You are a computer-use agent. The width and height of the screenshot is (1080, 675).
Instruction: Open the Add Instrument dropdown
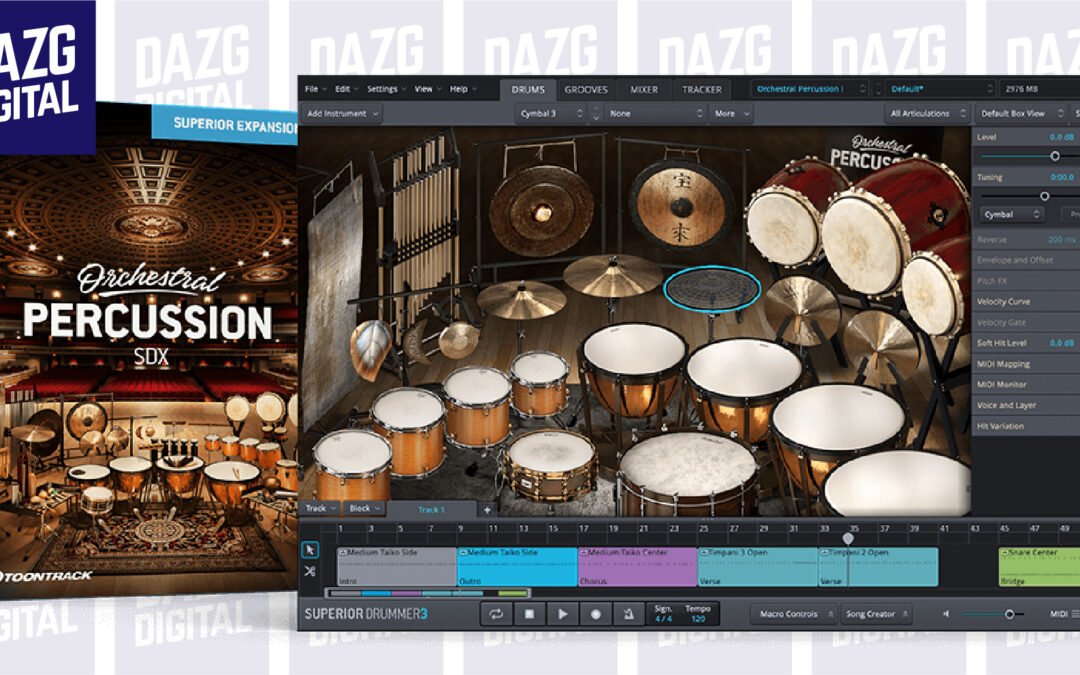pyautogui.click(x=342, y=114)
